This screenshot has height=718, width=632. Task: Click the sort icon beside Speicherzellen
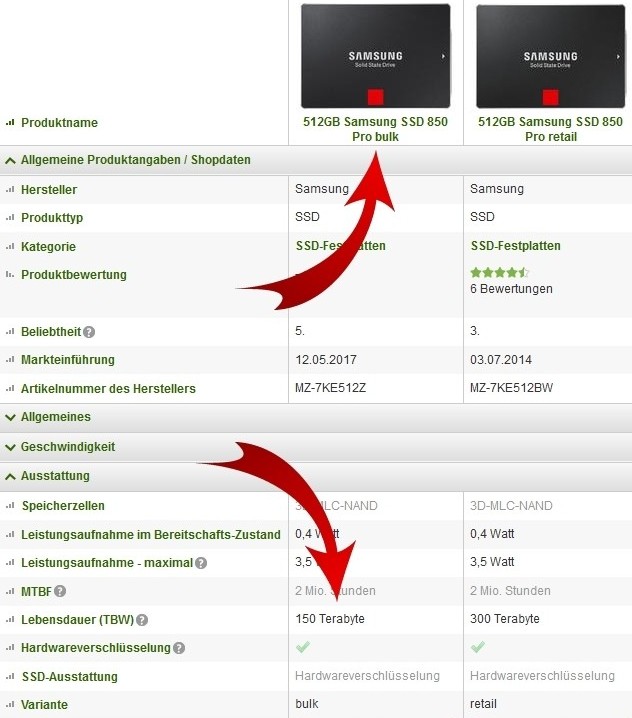click(x=10, y=506)
